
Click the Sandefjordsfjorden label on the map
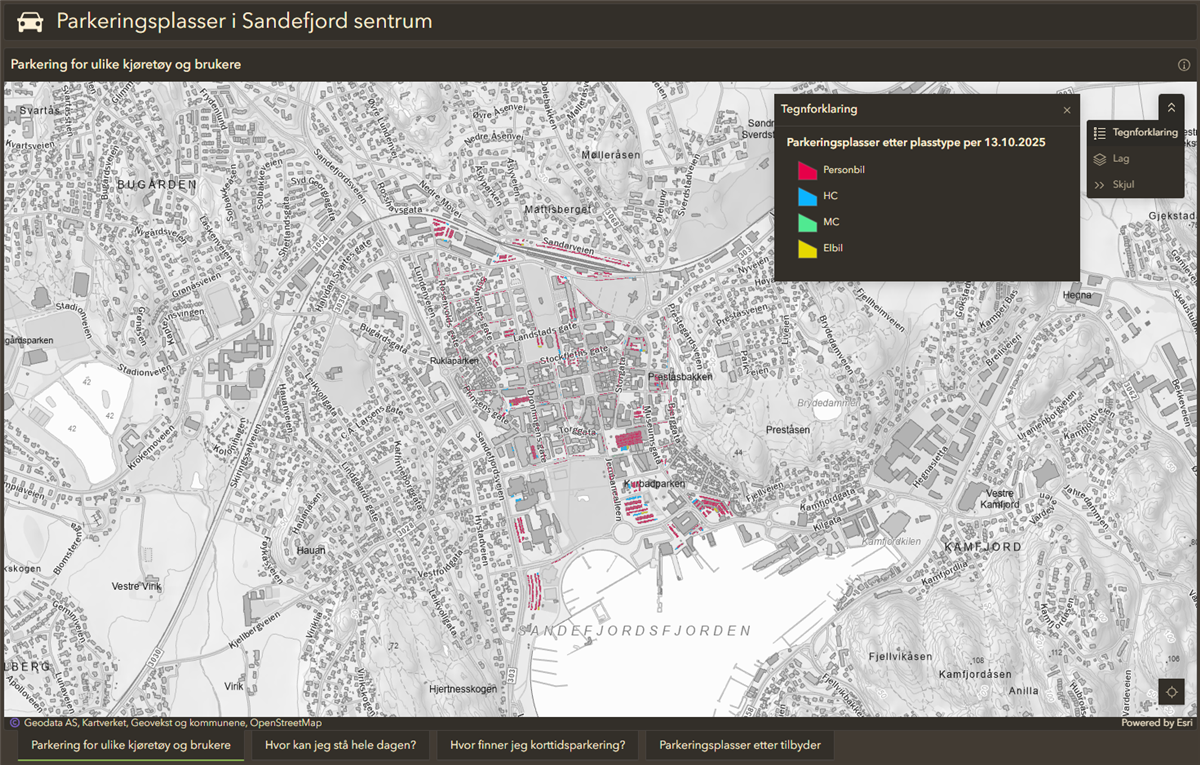pyautogui.click(x=634, y=631)
